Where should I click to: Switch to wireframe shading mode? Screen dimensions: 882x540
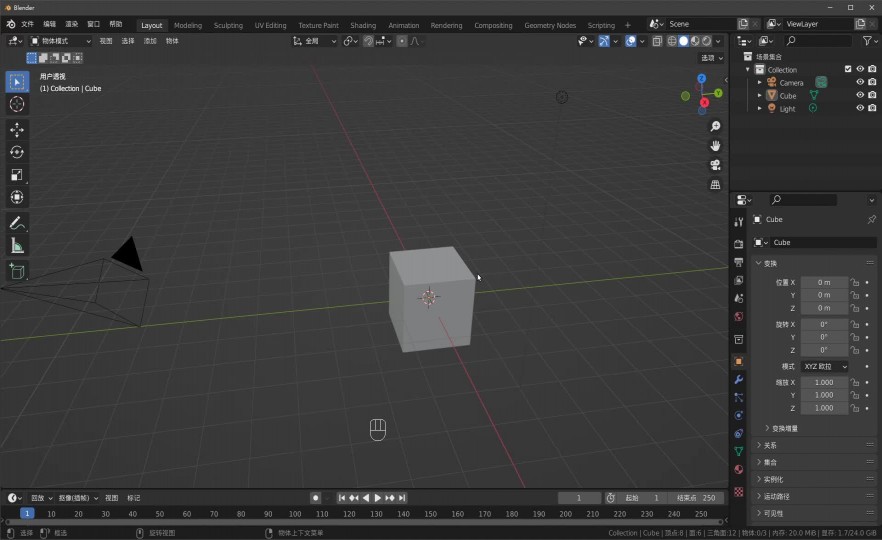click(x=672, y=41)
